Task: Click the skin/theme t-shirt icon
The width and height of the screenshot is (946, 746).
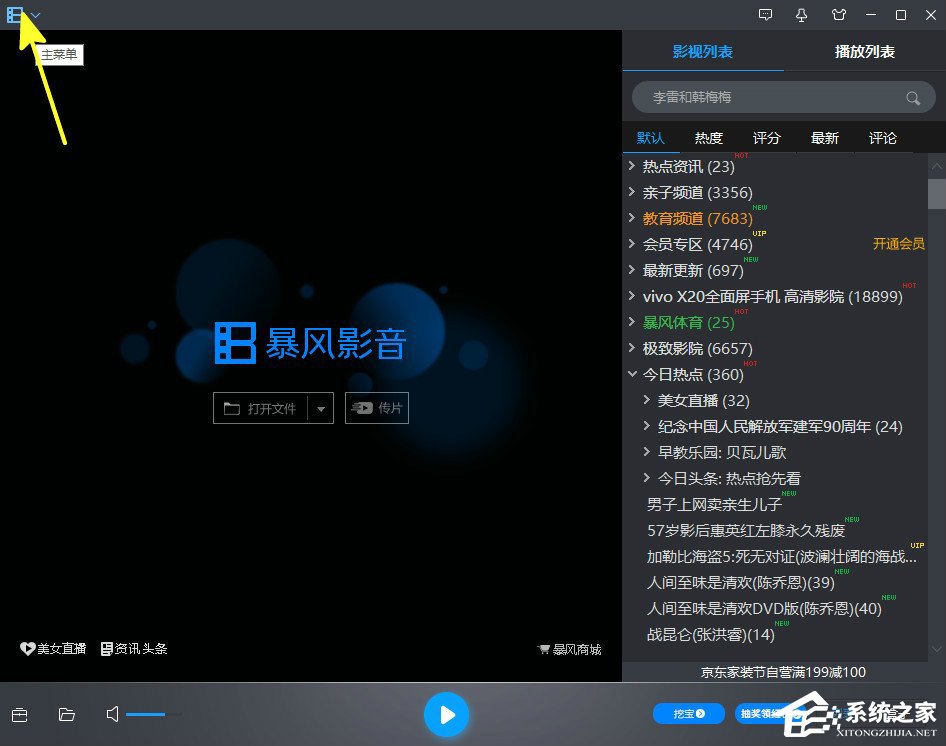Action: [839, 15]
